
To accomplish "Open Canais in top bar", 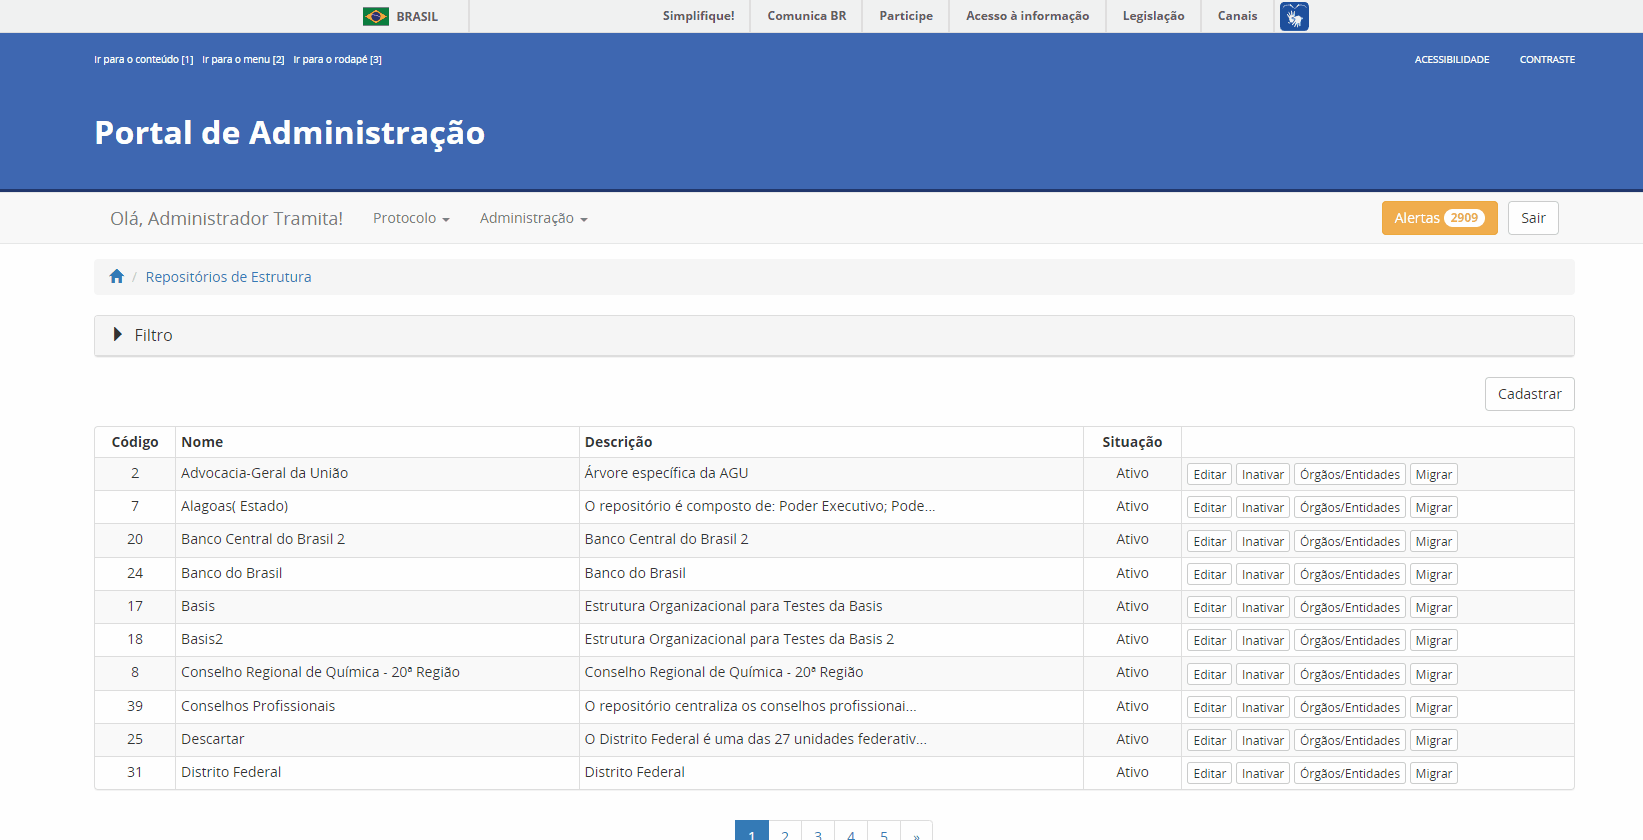I will (1237, 16).
